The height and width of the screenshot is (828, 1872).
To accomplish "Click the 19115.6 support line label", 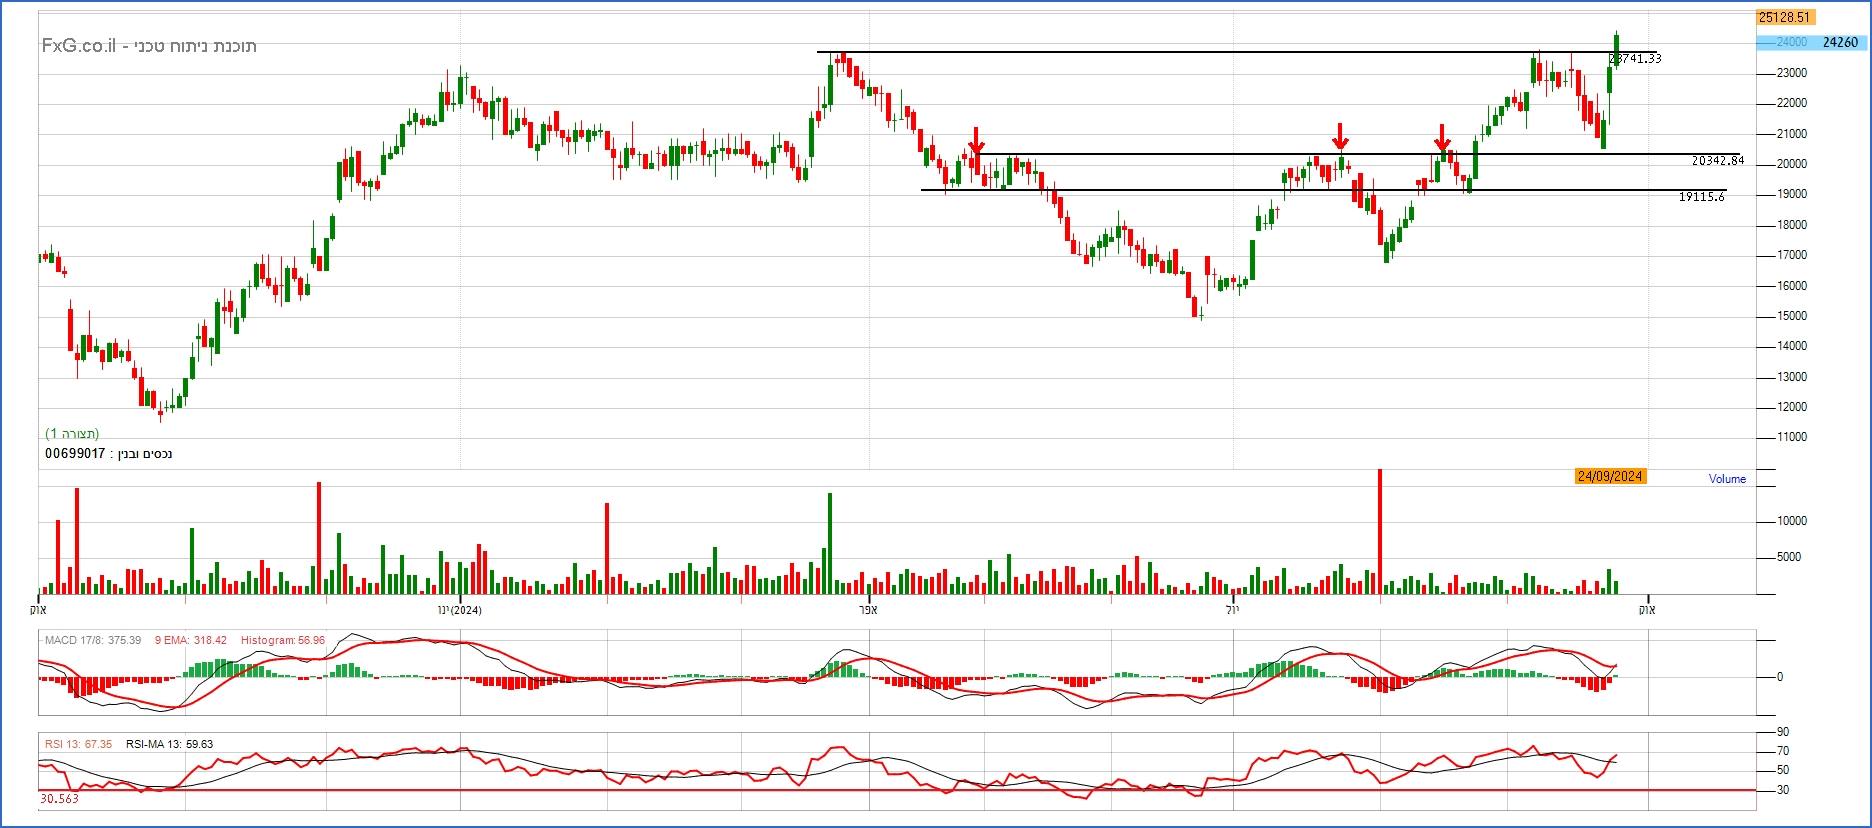I will [1701, 197].
